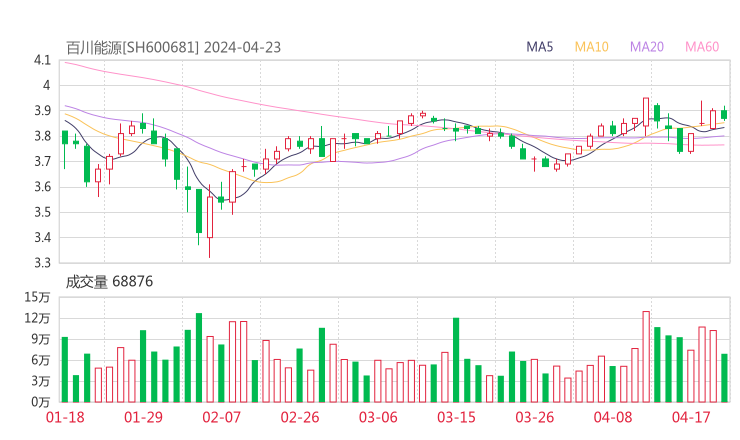Toggle the MA5 legend line

(540, 47)
